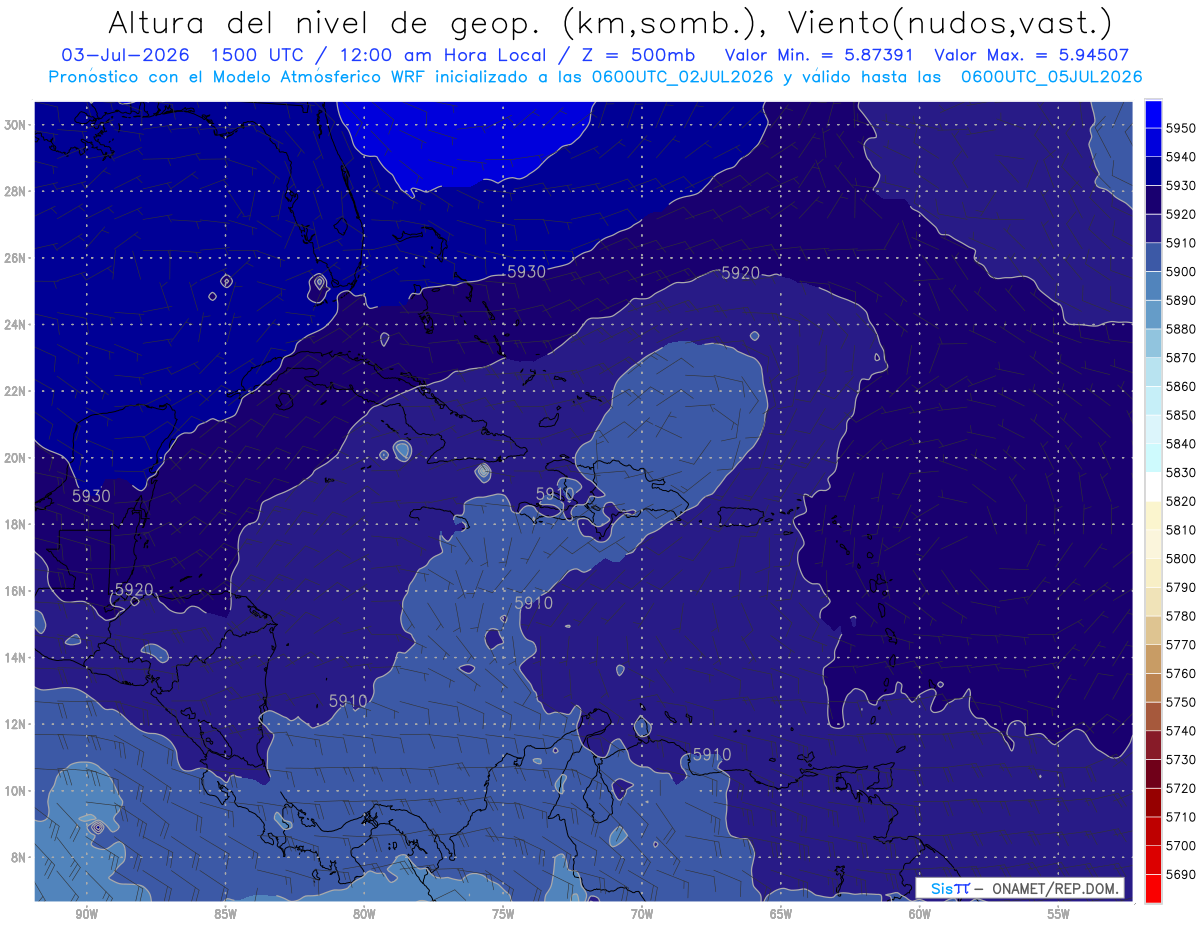
Task: Click the 90W longitude axis label
Action: pos(86,915)
